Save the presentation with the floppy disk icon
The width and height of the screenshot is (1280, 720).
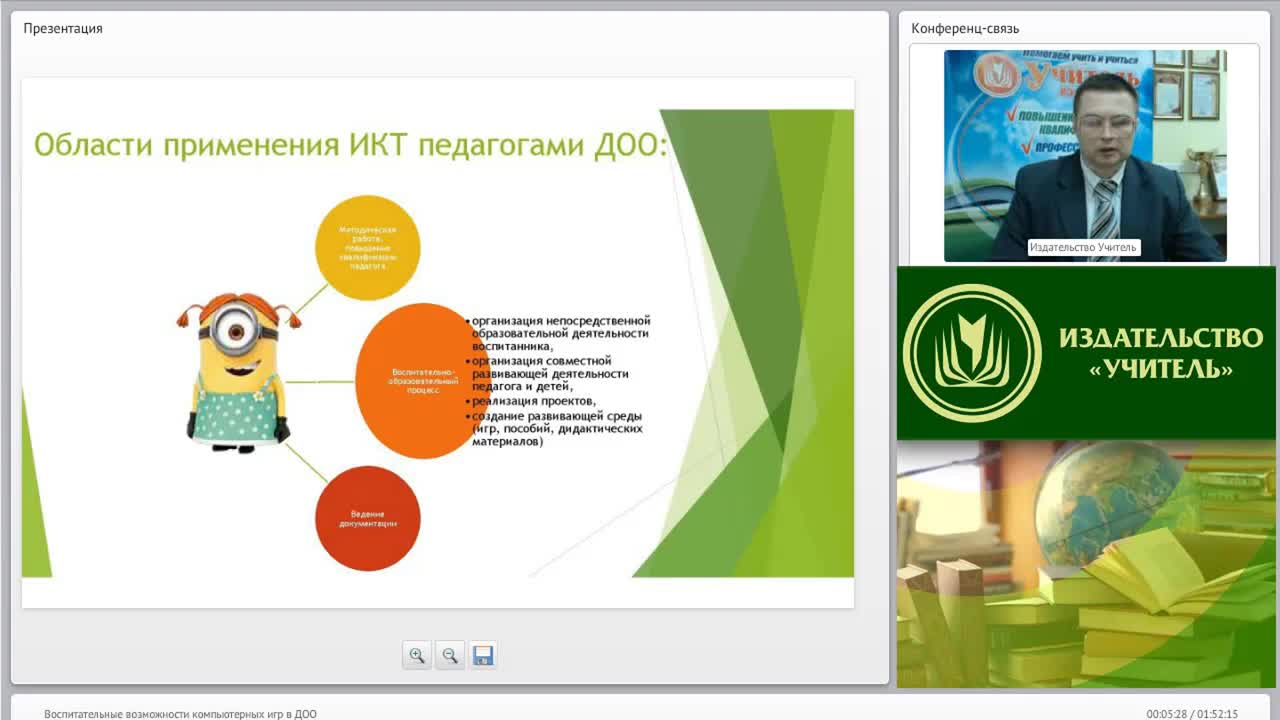[483, 655]
